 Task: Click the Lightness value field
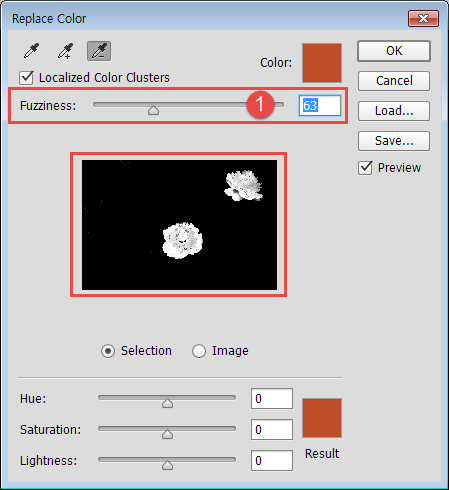pos(272,461)
